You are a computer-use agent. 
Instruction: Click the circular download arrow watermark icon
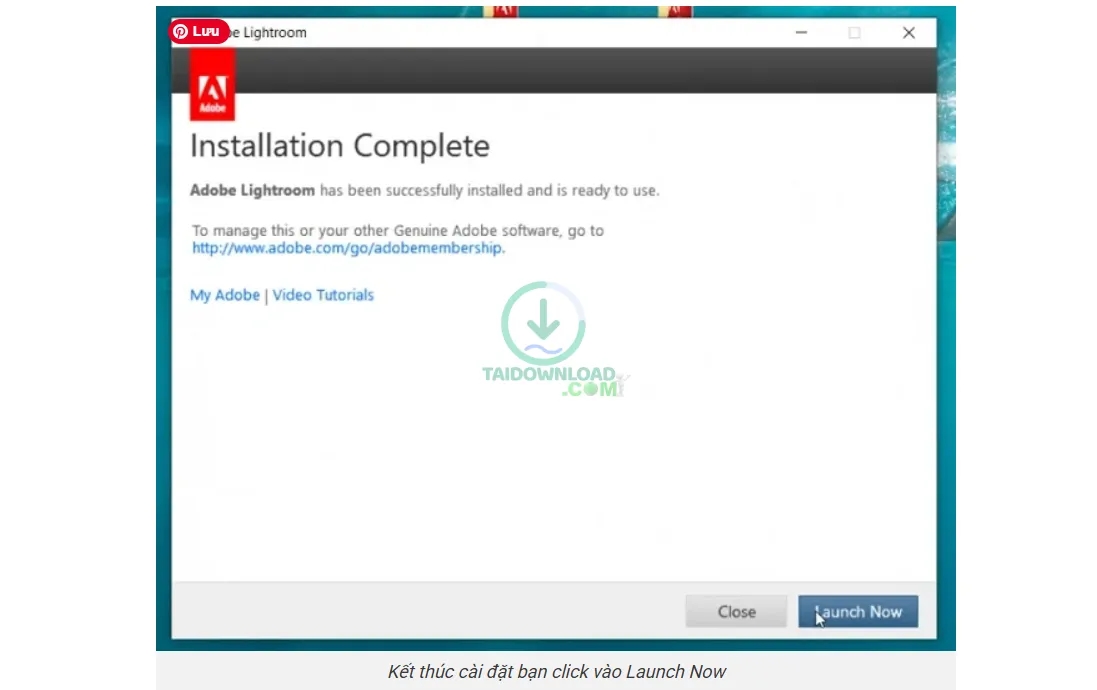[543, 323]
